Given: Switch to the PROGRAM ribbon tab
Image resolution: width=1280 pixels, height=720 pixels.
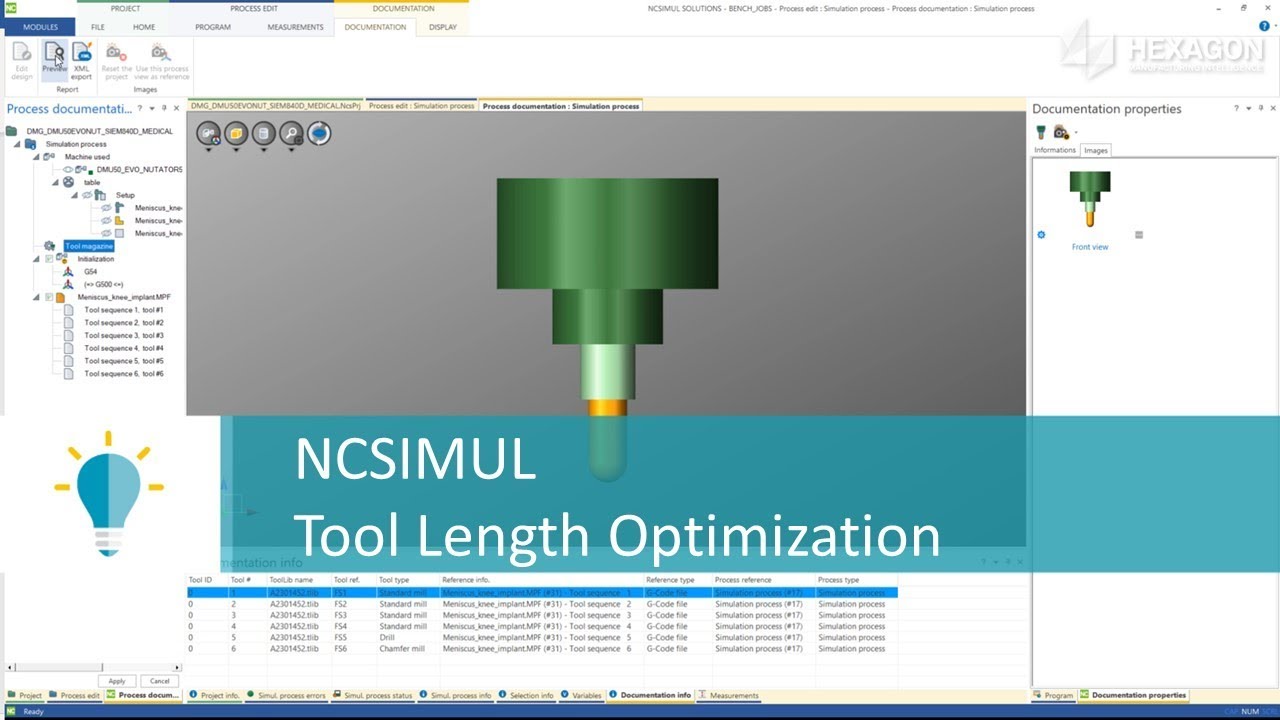Looking at the screenshot, I should [213, 27].
